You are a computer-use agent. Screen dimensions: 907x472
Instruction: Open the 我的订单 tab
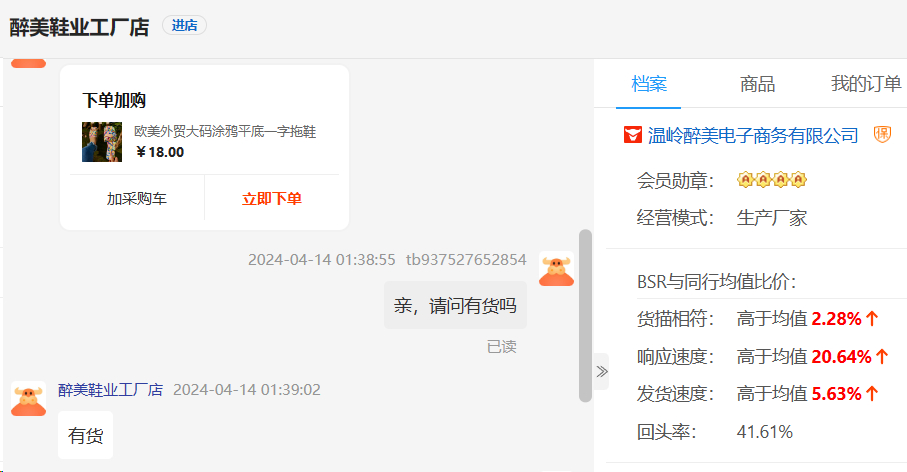(866, 84)
